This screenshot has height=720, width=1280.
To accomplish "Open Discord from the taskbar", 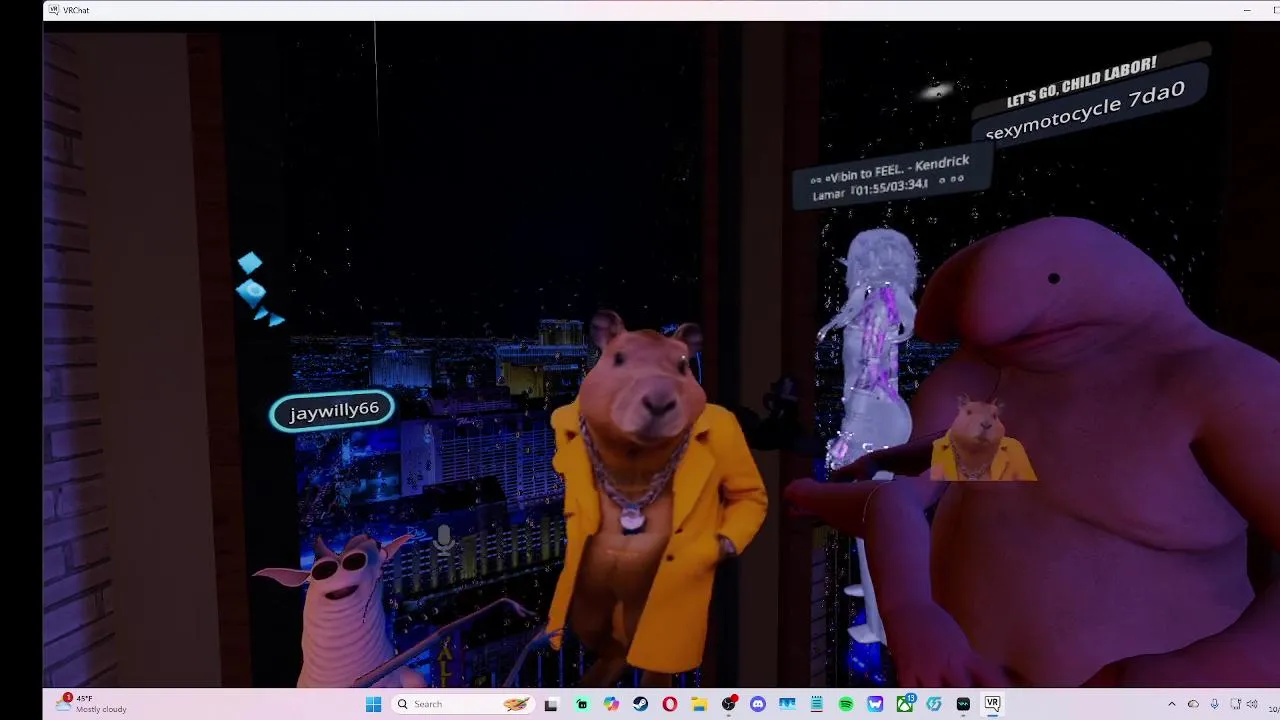I will point(757,704).
